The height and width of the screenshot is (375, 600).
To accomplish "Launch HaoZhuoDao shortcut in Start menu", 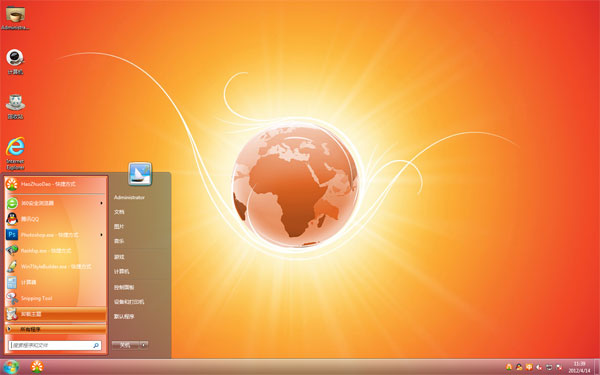I will [x=55, y=184].
